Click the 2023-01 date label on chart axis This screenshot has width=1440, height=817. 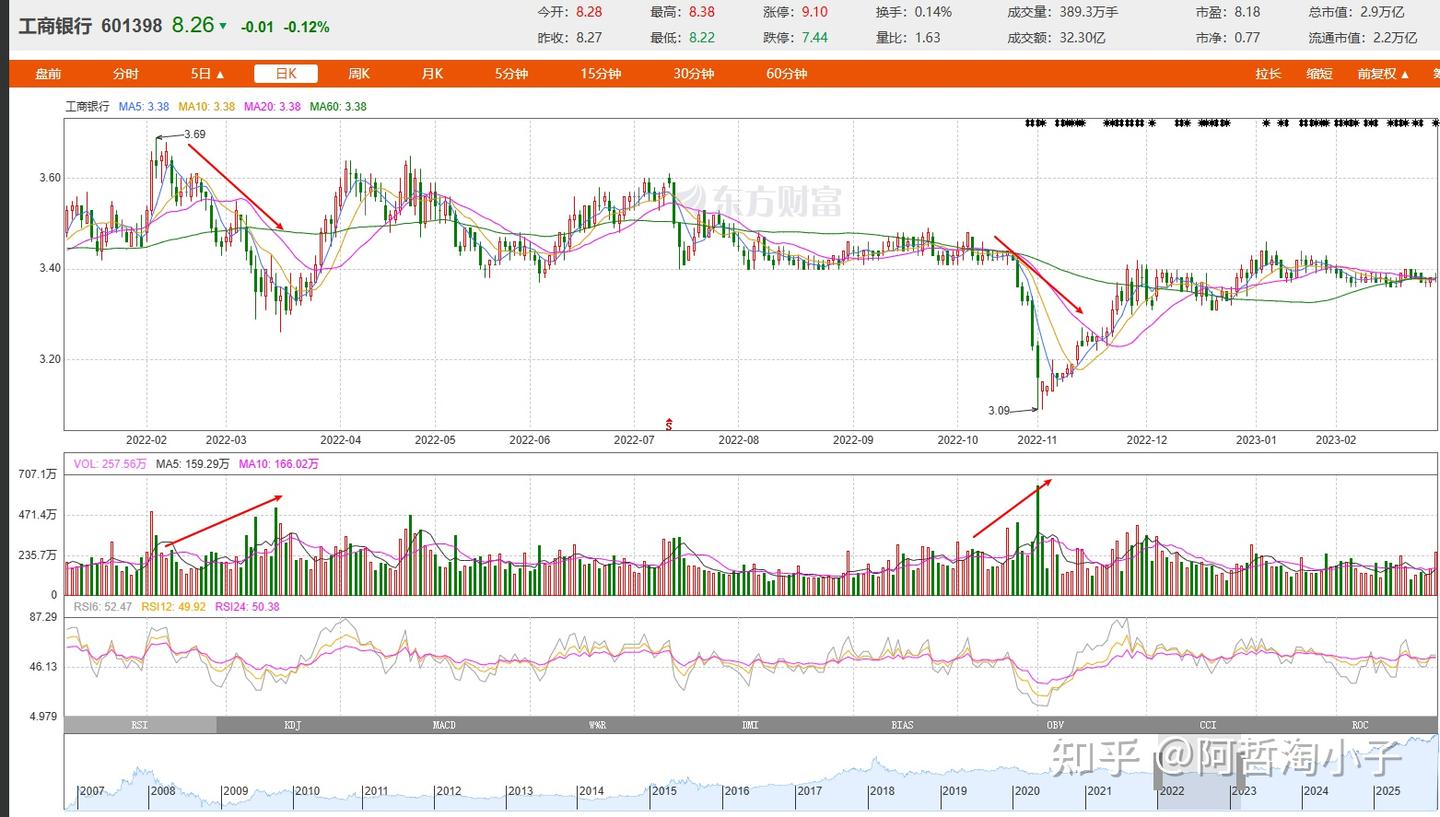click(x=1257, y=439)
